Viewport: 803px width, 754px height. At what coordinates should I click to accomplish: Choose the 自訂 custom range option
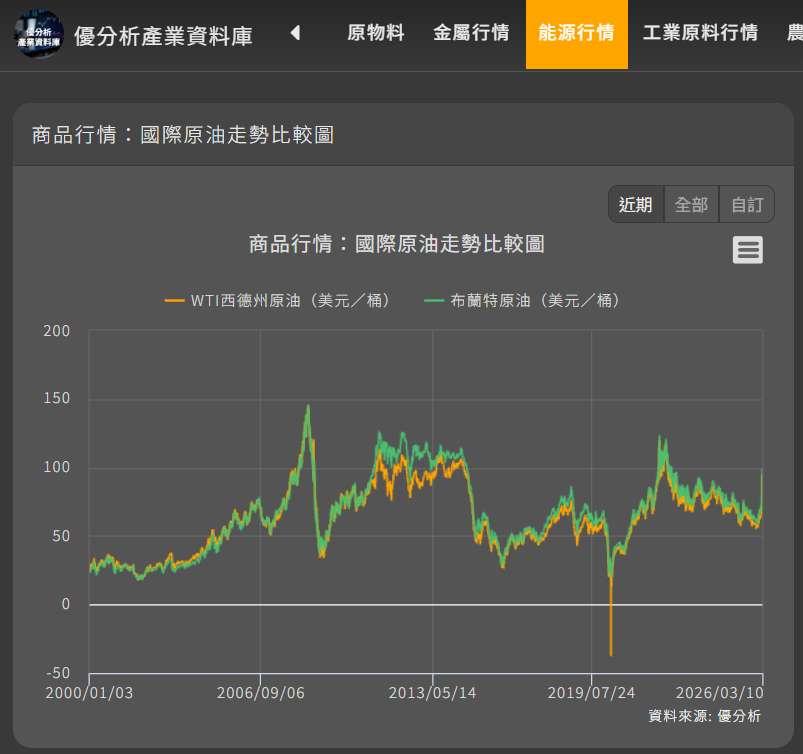[746, 205]
